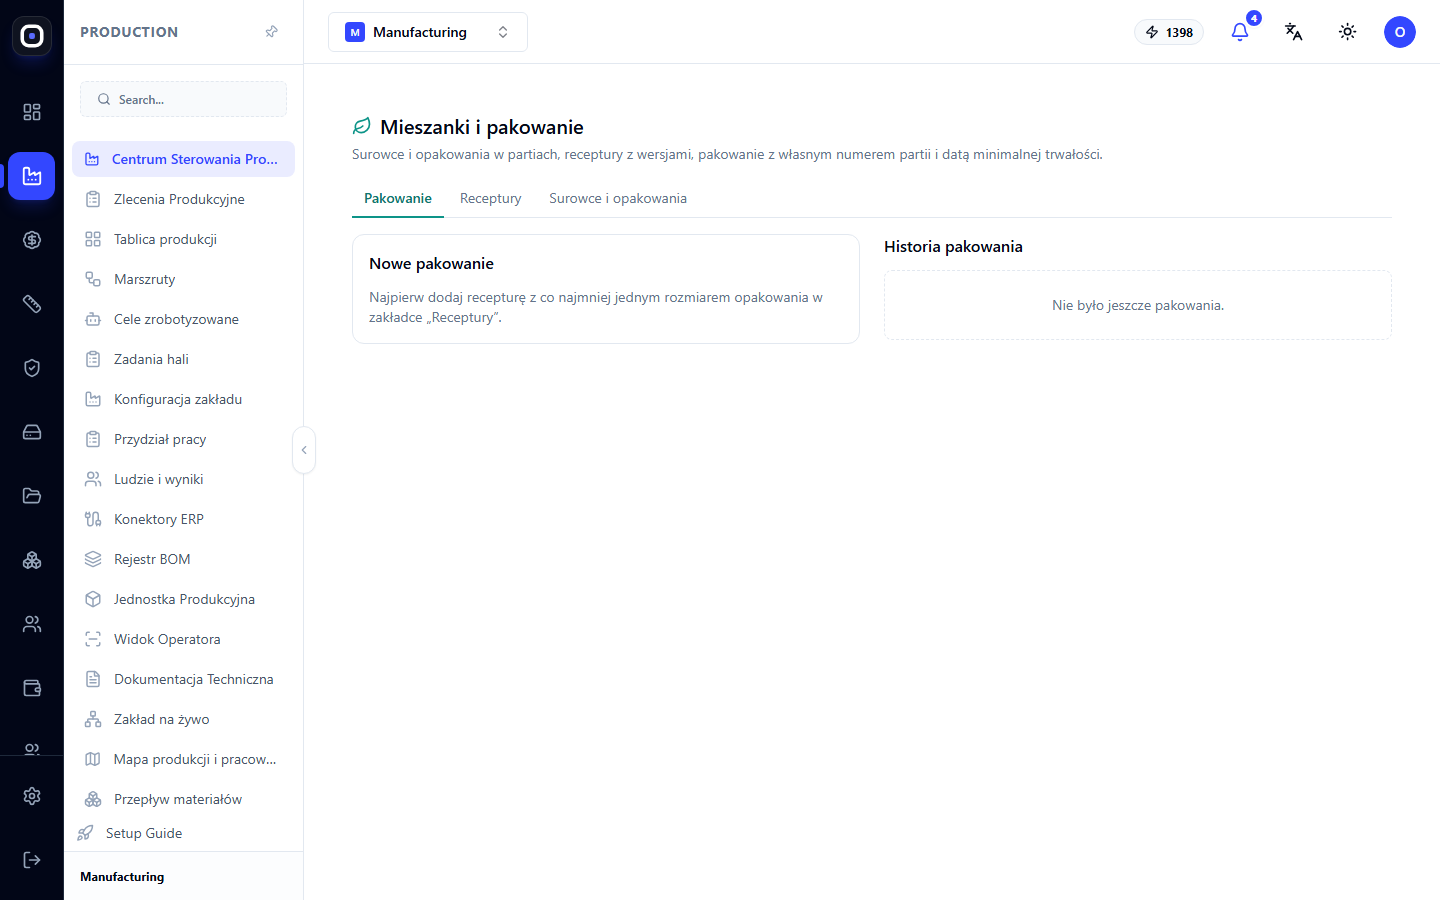Open Konektory ERP

pos(184,519)
